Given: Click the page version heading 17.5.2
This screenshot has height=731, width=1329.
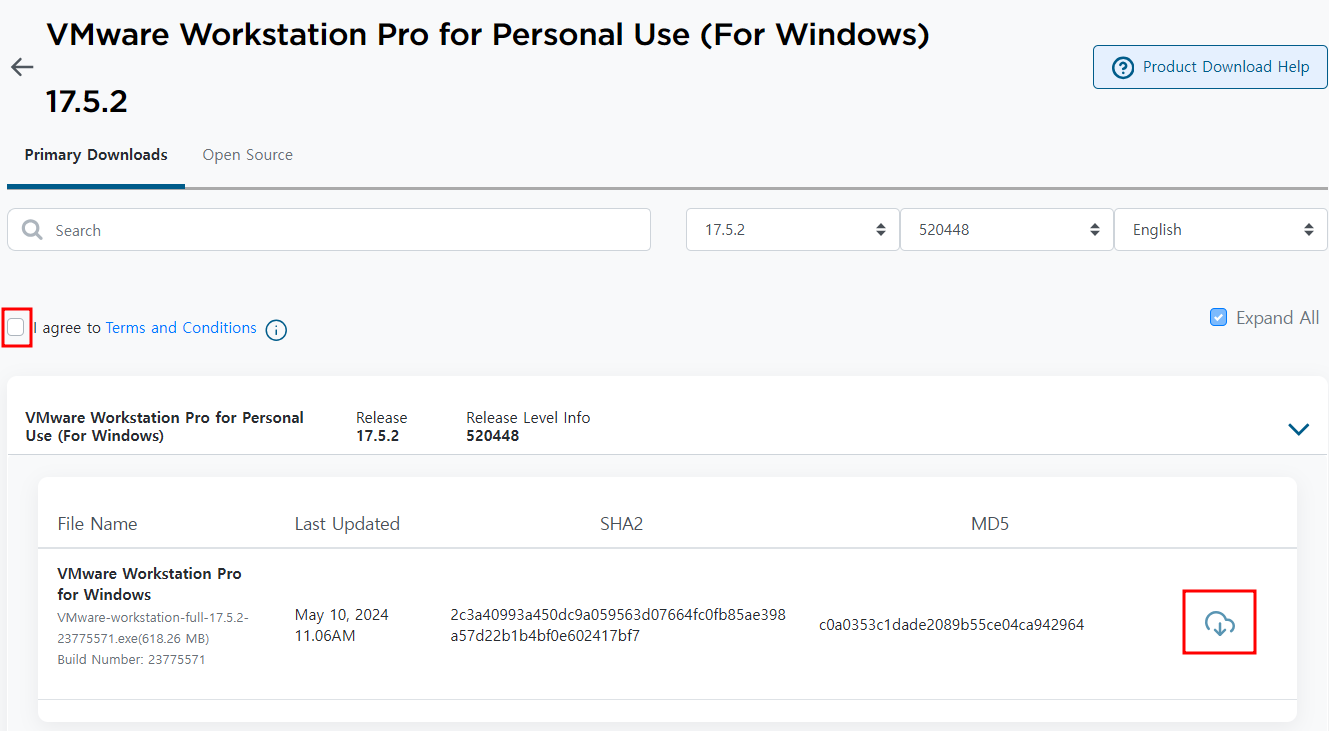Looking at the screenshot, I should click(x=87, y=102).
